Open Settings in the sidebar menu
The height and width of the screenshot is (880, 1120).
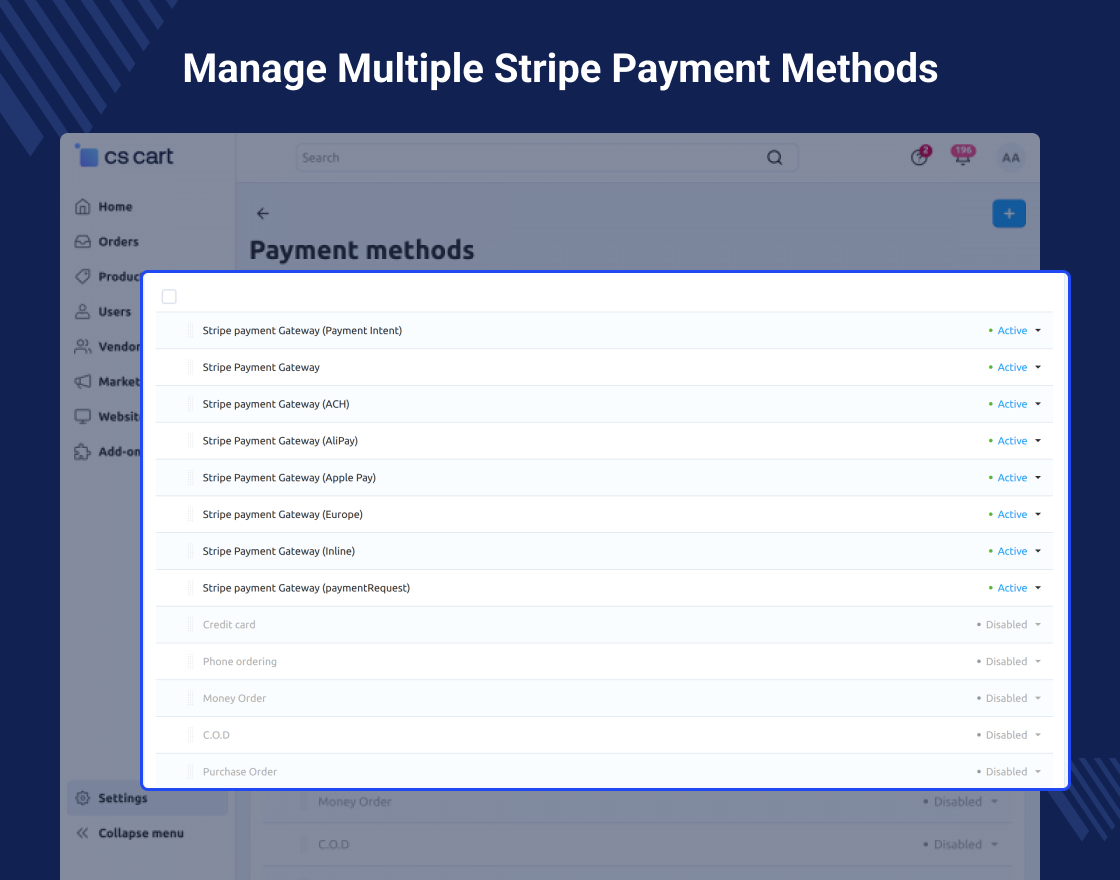(123, 798)
